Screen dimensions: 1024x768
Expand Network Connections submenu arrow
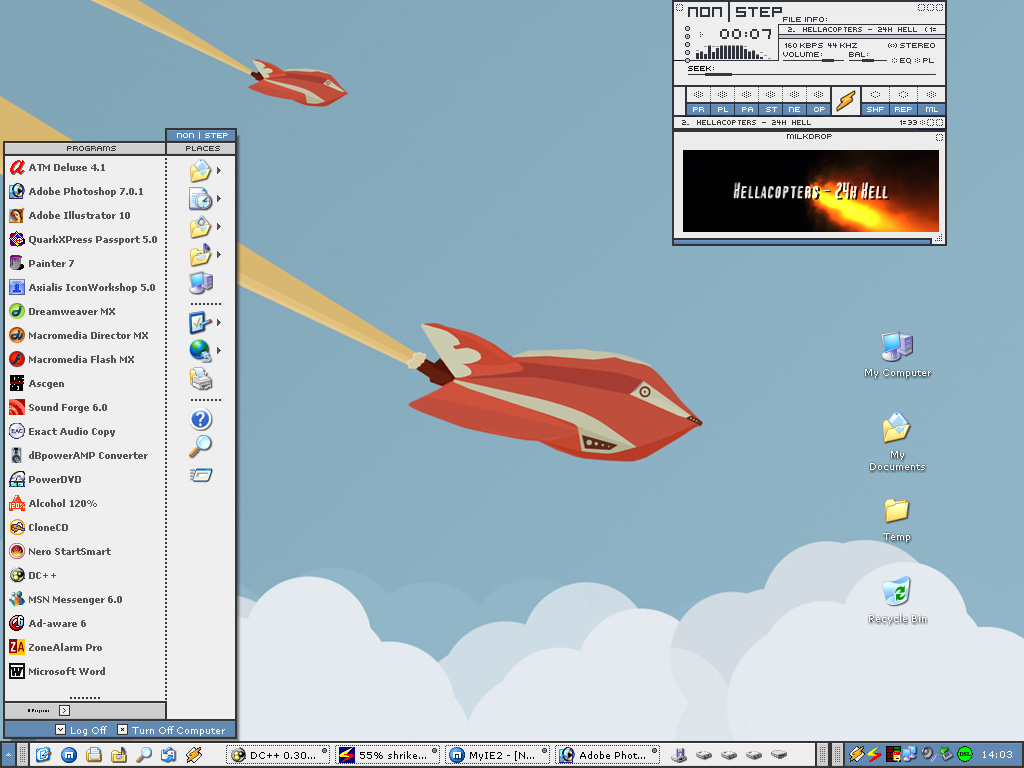[219, 351]
